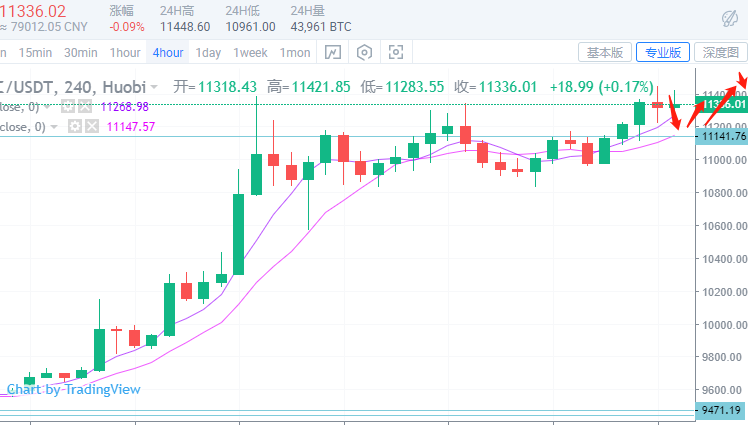Click the 11141.76 price line marker
Viewport: 748px width, 425px height.
722,136
